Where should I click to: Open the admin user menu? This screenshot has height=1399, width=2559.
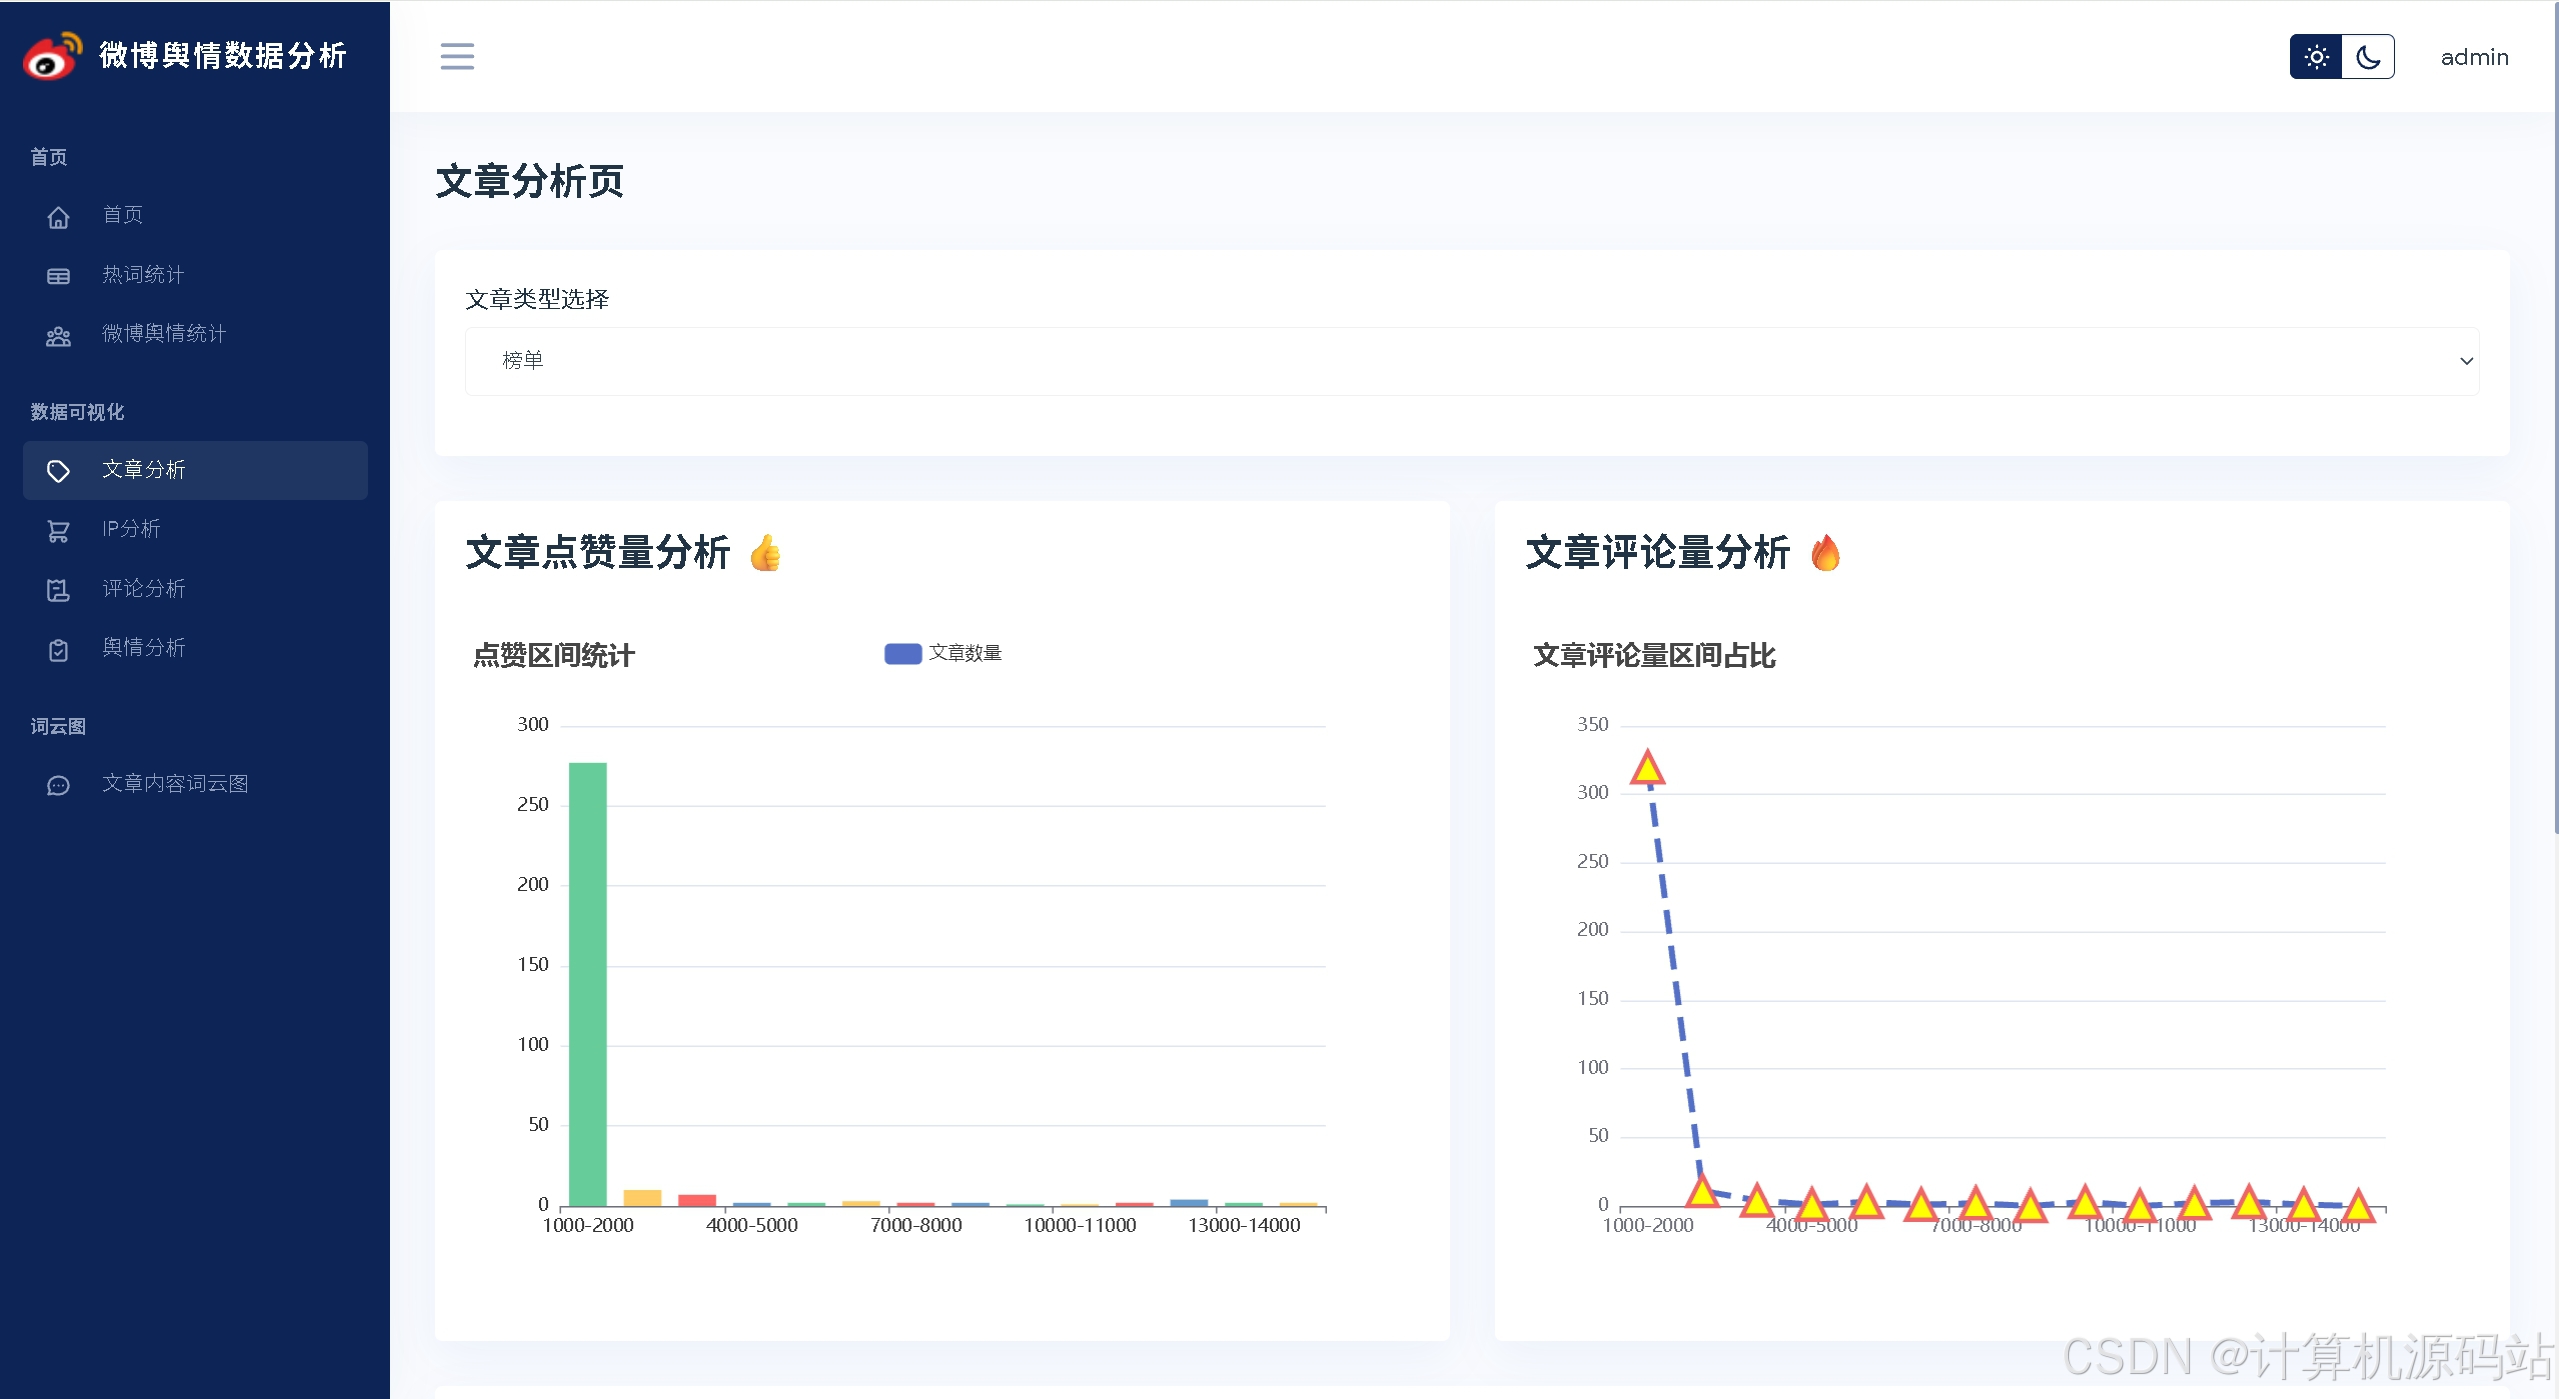click(2474, 57)
